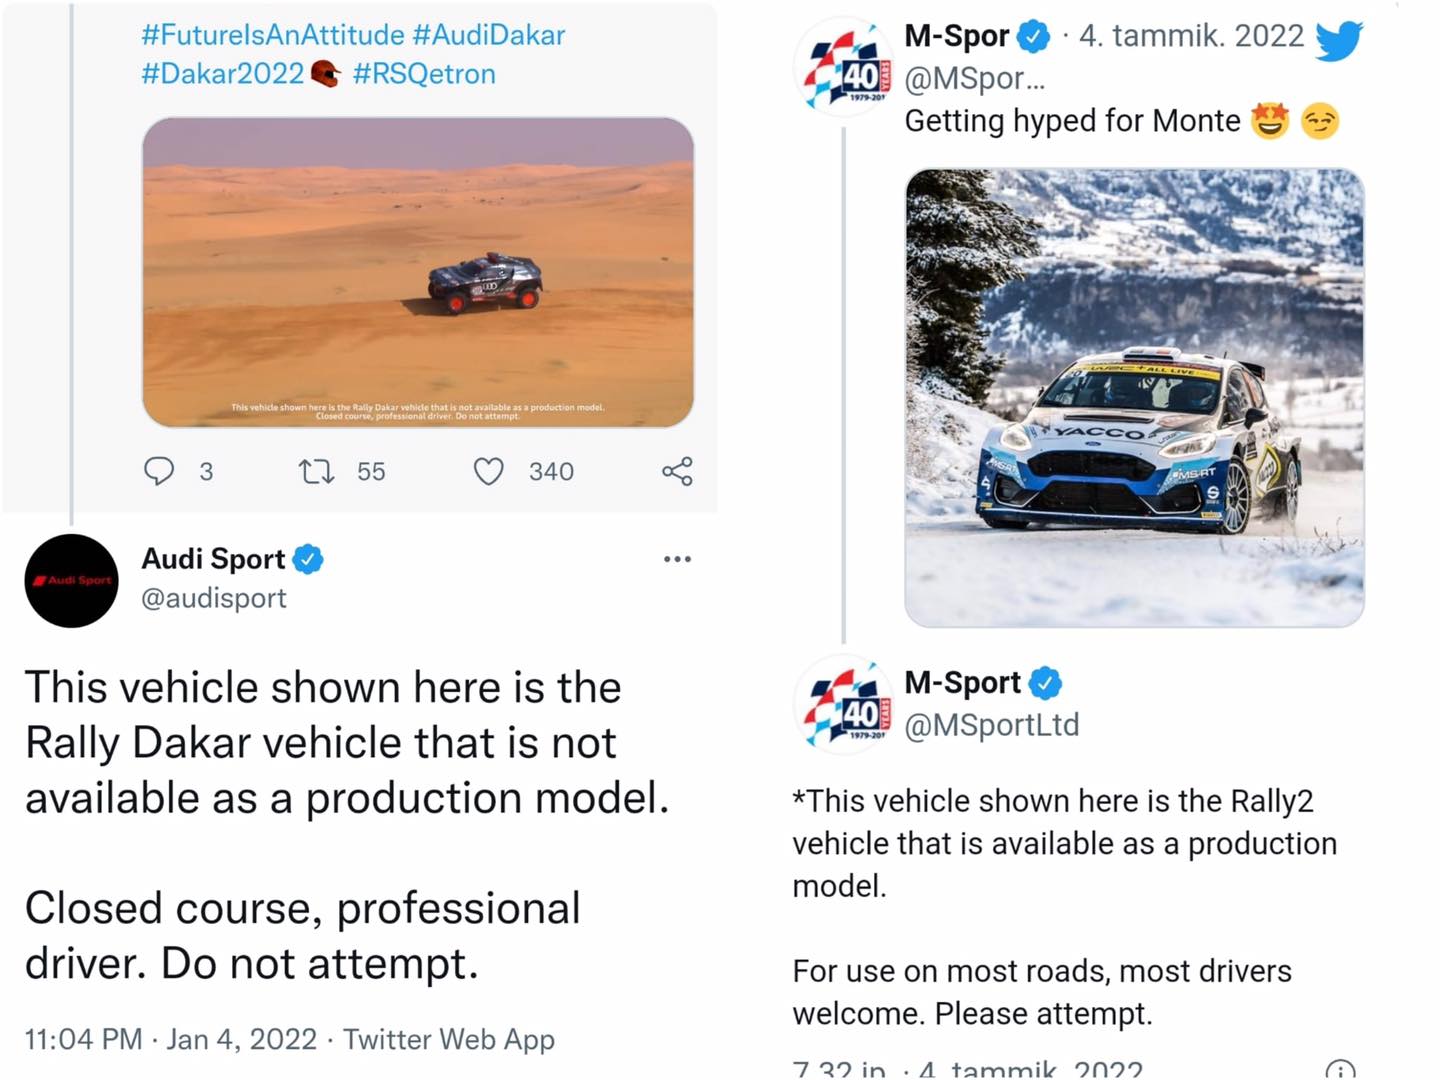The image size is (1440, 1080).
Task: Open the #AudiDakar hashtag link
Action: tap(489, 35)
